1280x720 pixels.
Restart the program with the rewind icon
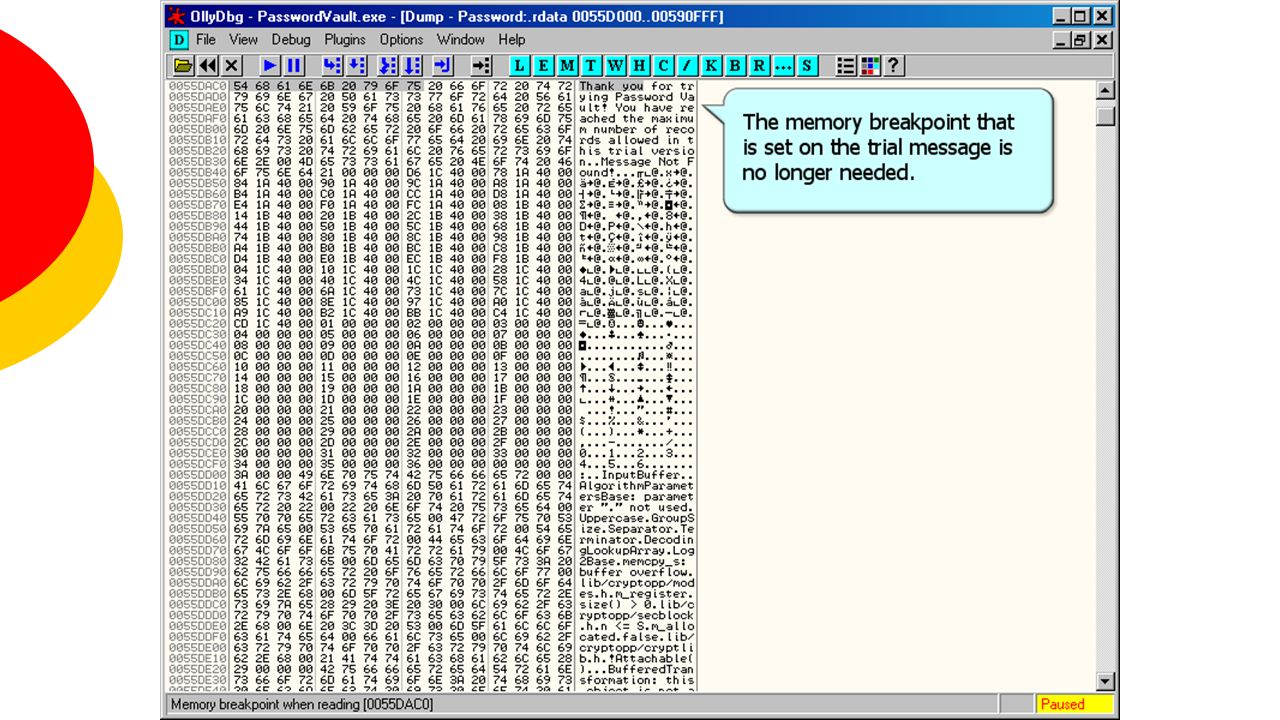(207, 66)
